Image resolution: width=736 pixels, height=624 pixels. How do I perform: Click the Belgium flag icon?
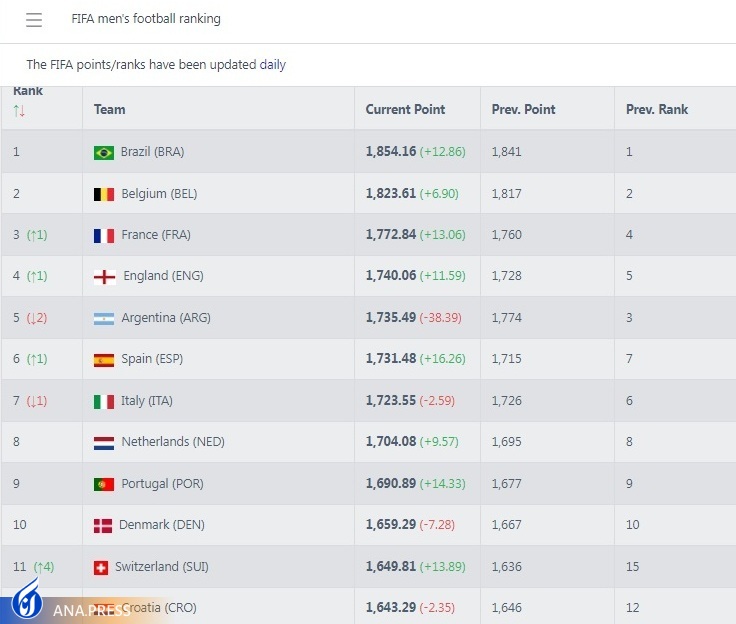[103, 194]
